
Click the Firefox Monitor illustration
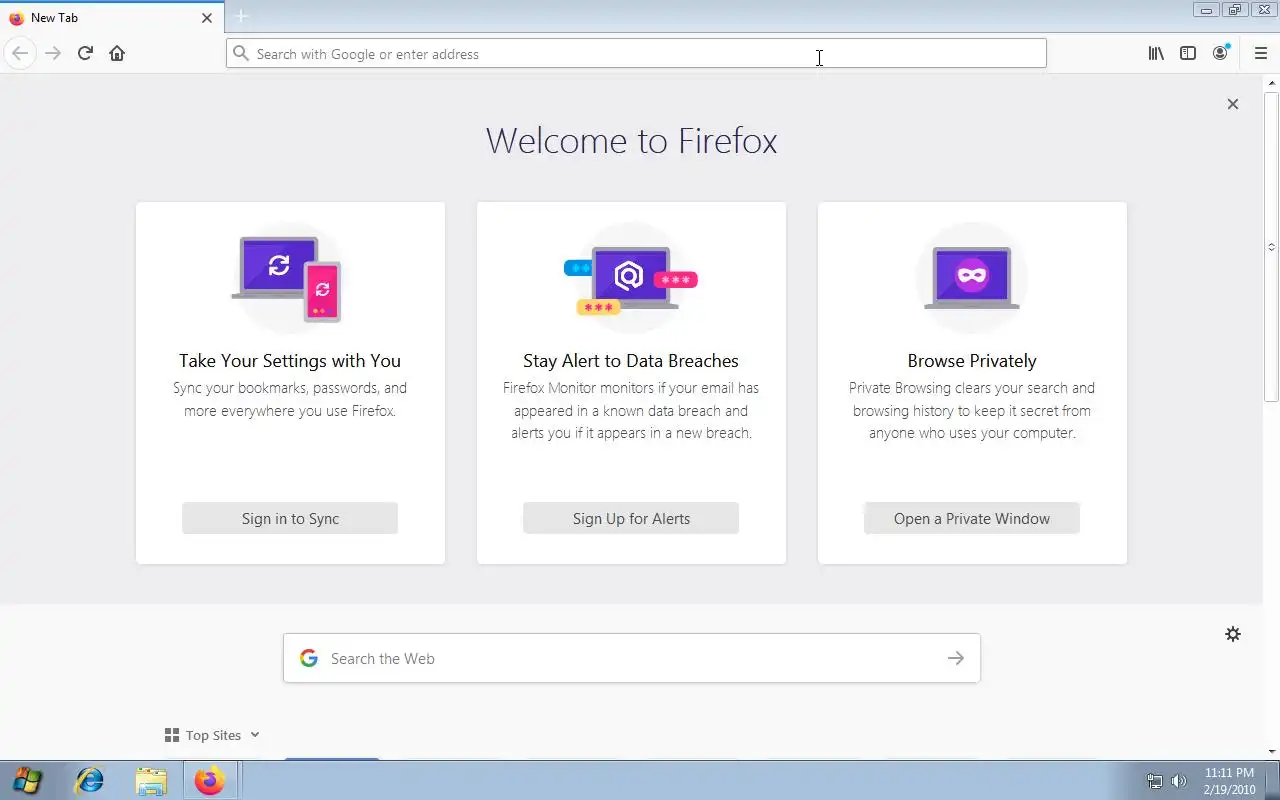631,278
